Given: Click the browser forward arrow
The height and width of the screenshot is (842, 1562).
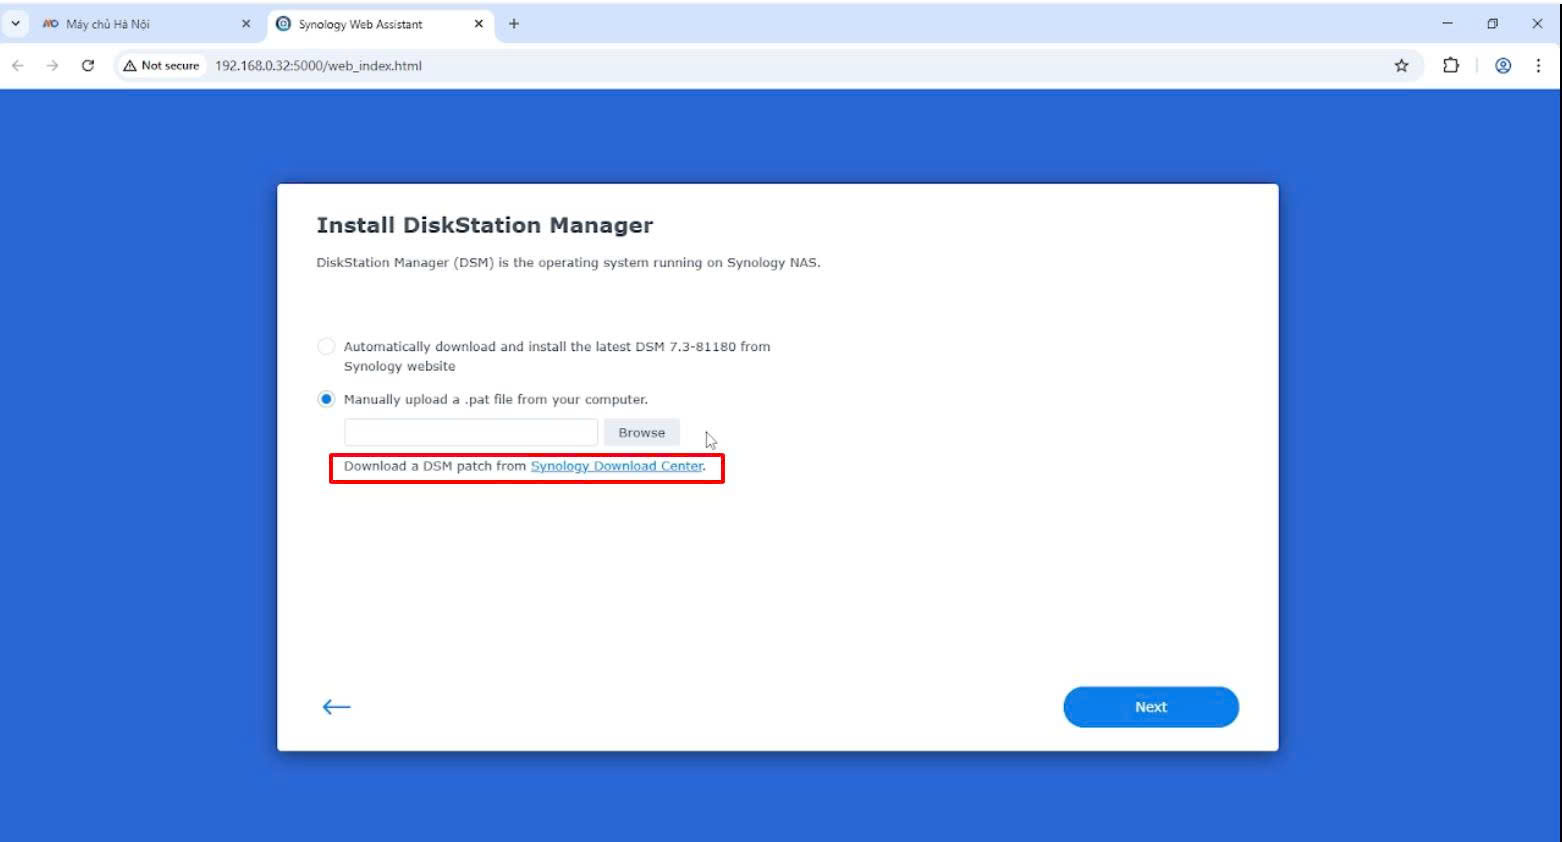Looking at the screenshot, I should (52, 66).
